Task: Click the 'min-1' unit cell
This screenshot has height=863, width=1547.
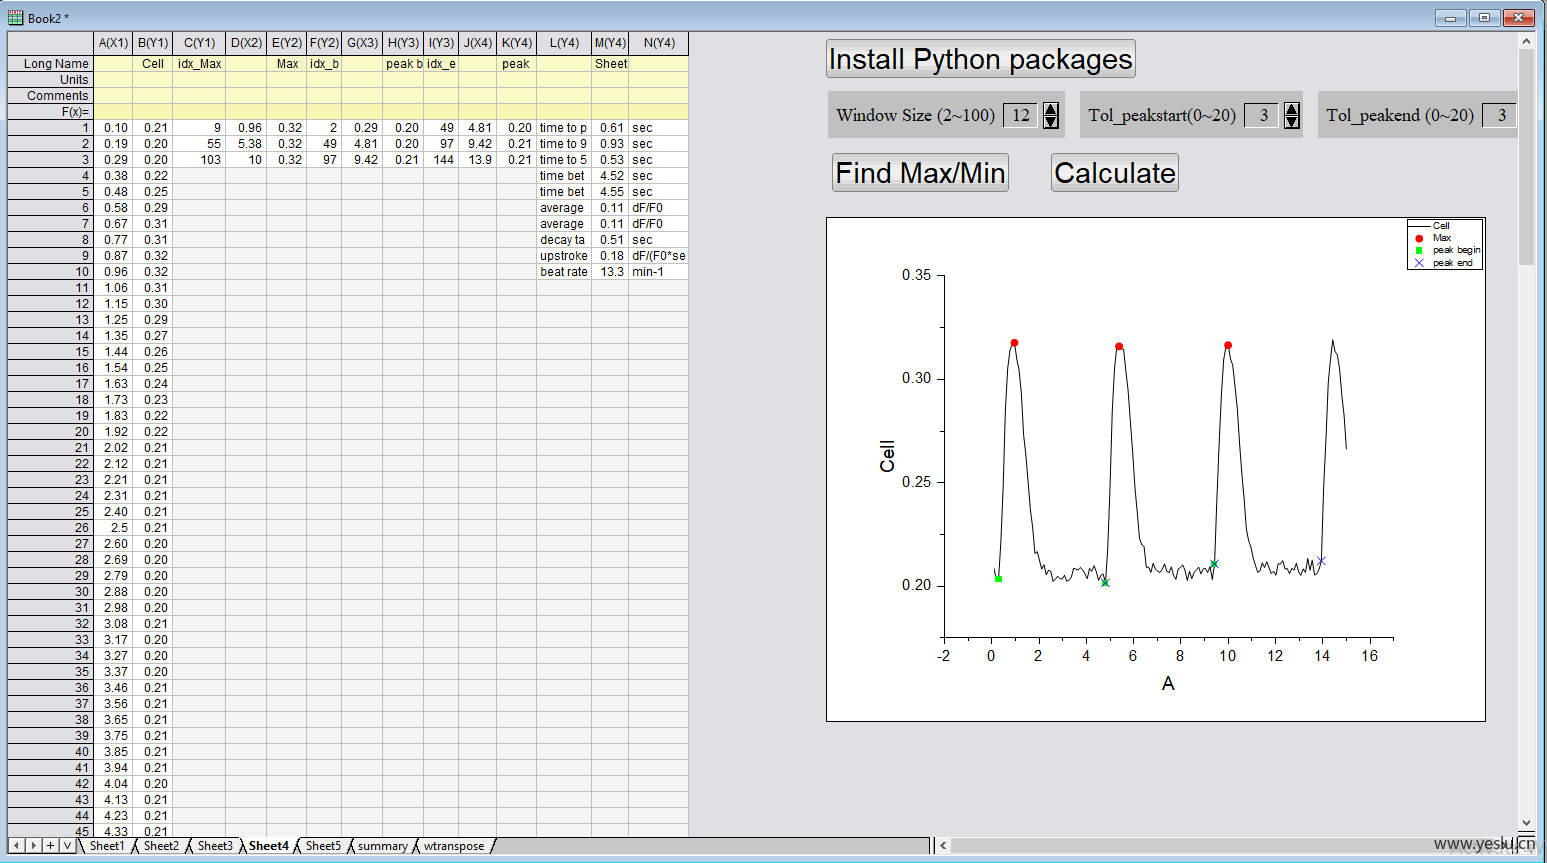Action: point(659,272)
